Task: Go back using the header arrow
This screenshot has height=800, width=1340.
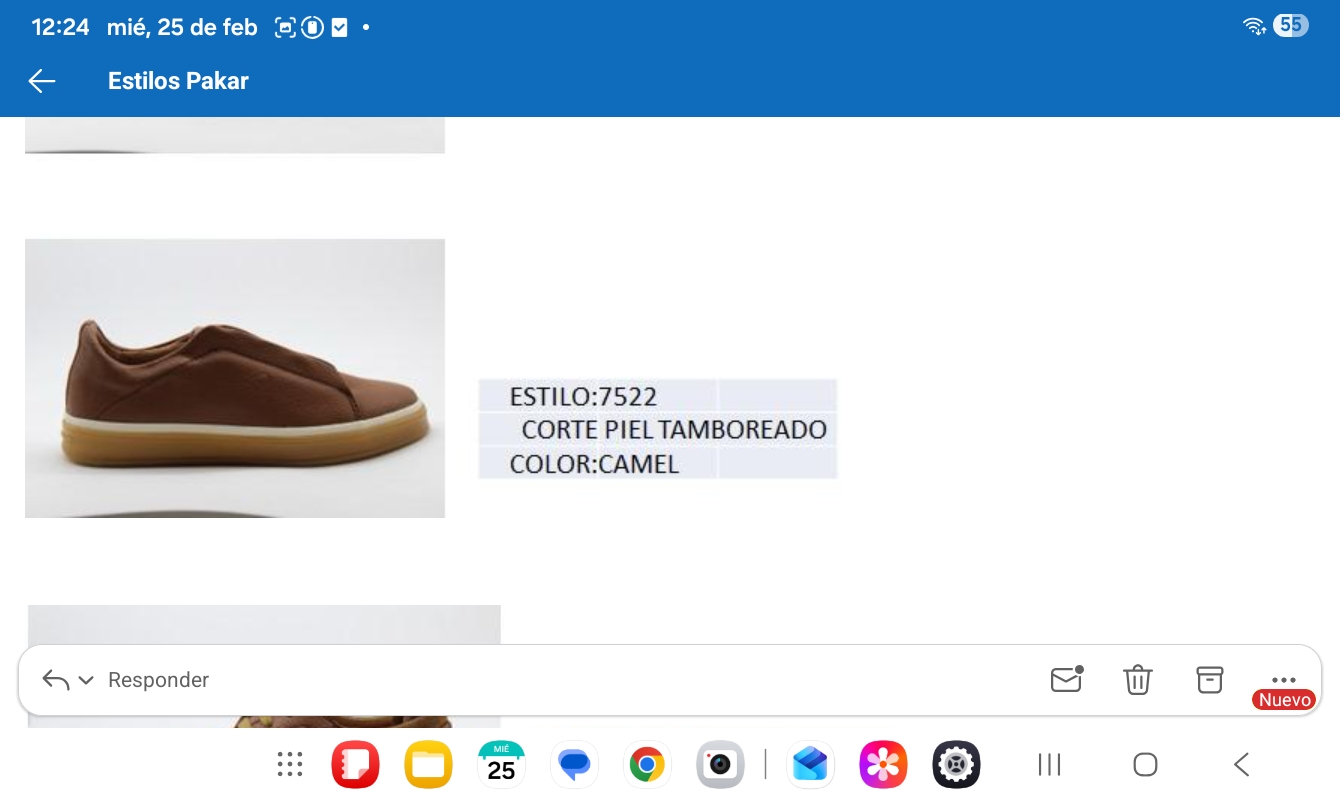Action: (42, 81)
